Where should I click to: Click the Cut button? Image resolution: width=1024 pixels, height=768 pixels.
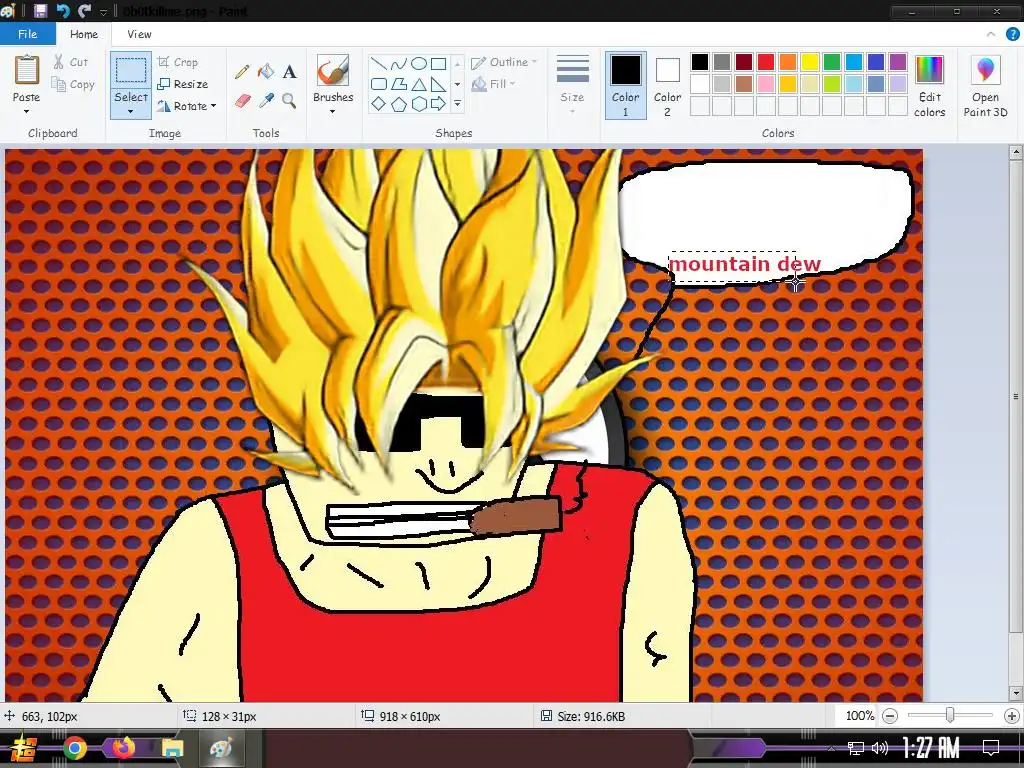[71, 62]
